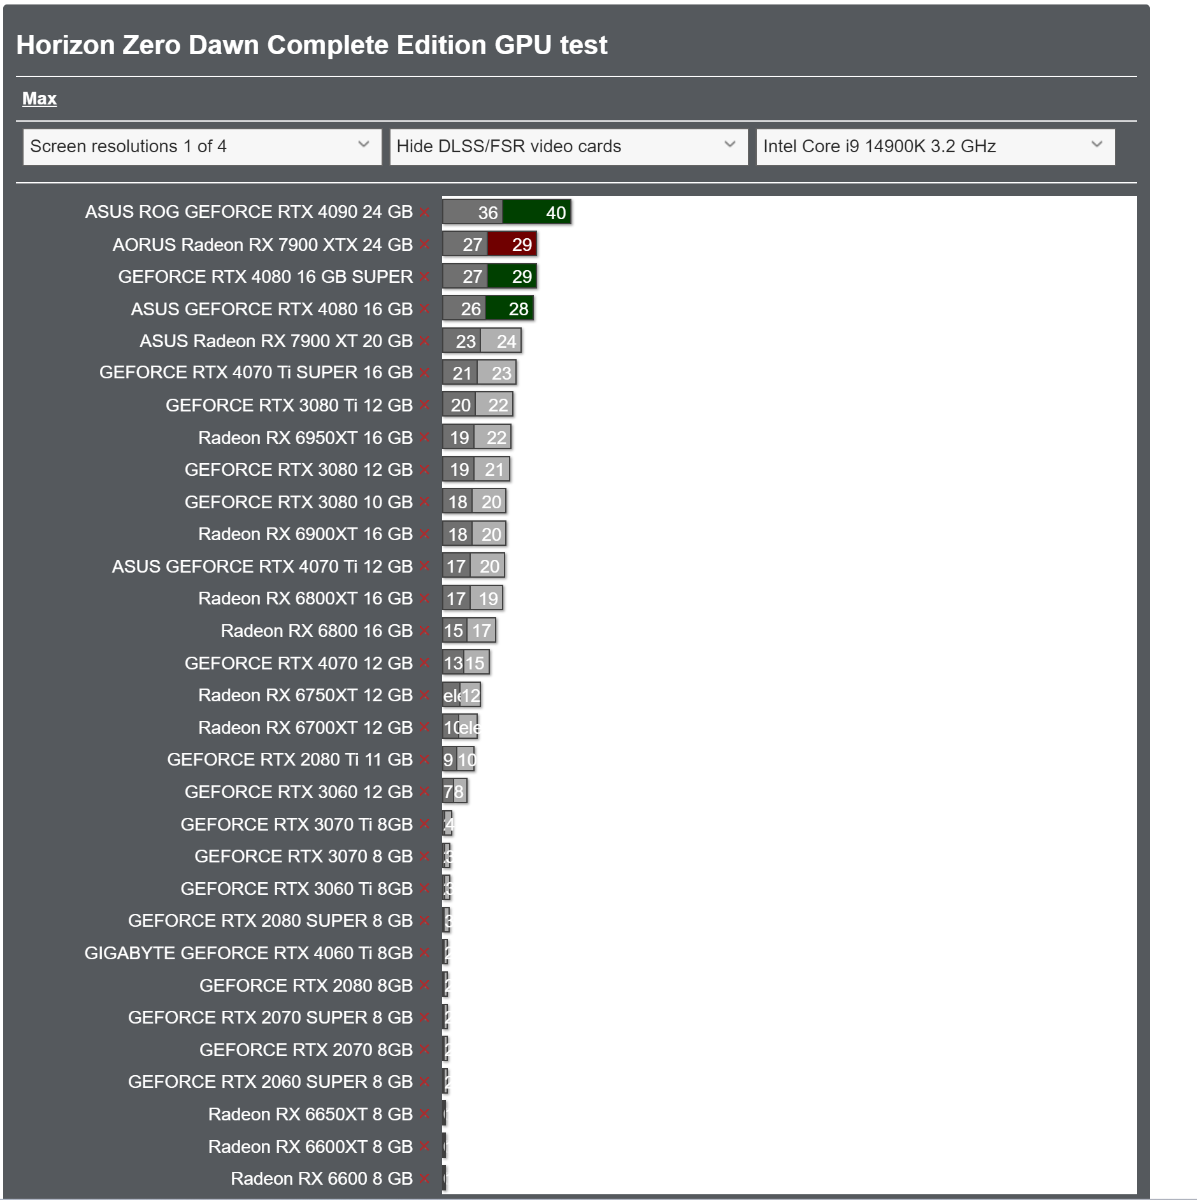Screen dimensions: 1197x1200
Task: Click the red X next to GIGABYTE GEFORCE RTX 4060 Ti 8GB
Action: (x=425, y=954)
